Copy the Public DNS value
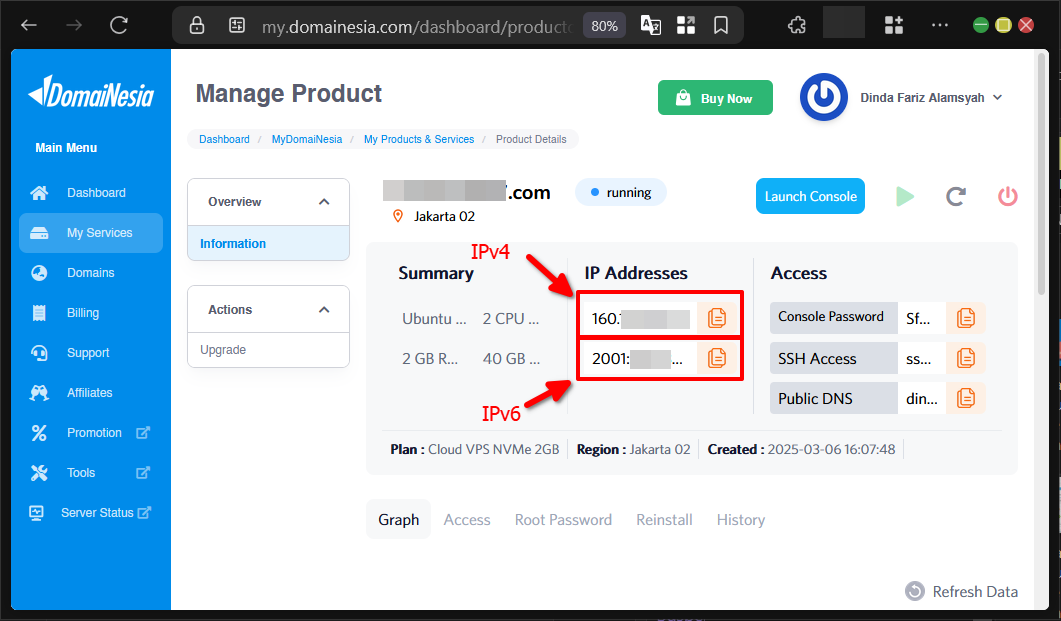Screen dimensions: 1061x621 coord(965,397)
